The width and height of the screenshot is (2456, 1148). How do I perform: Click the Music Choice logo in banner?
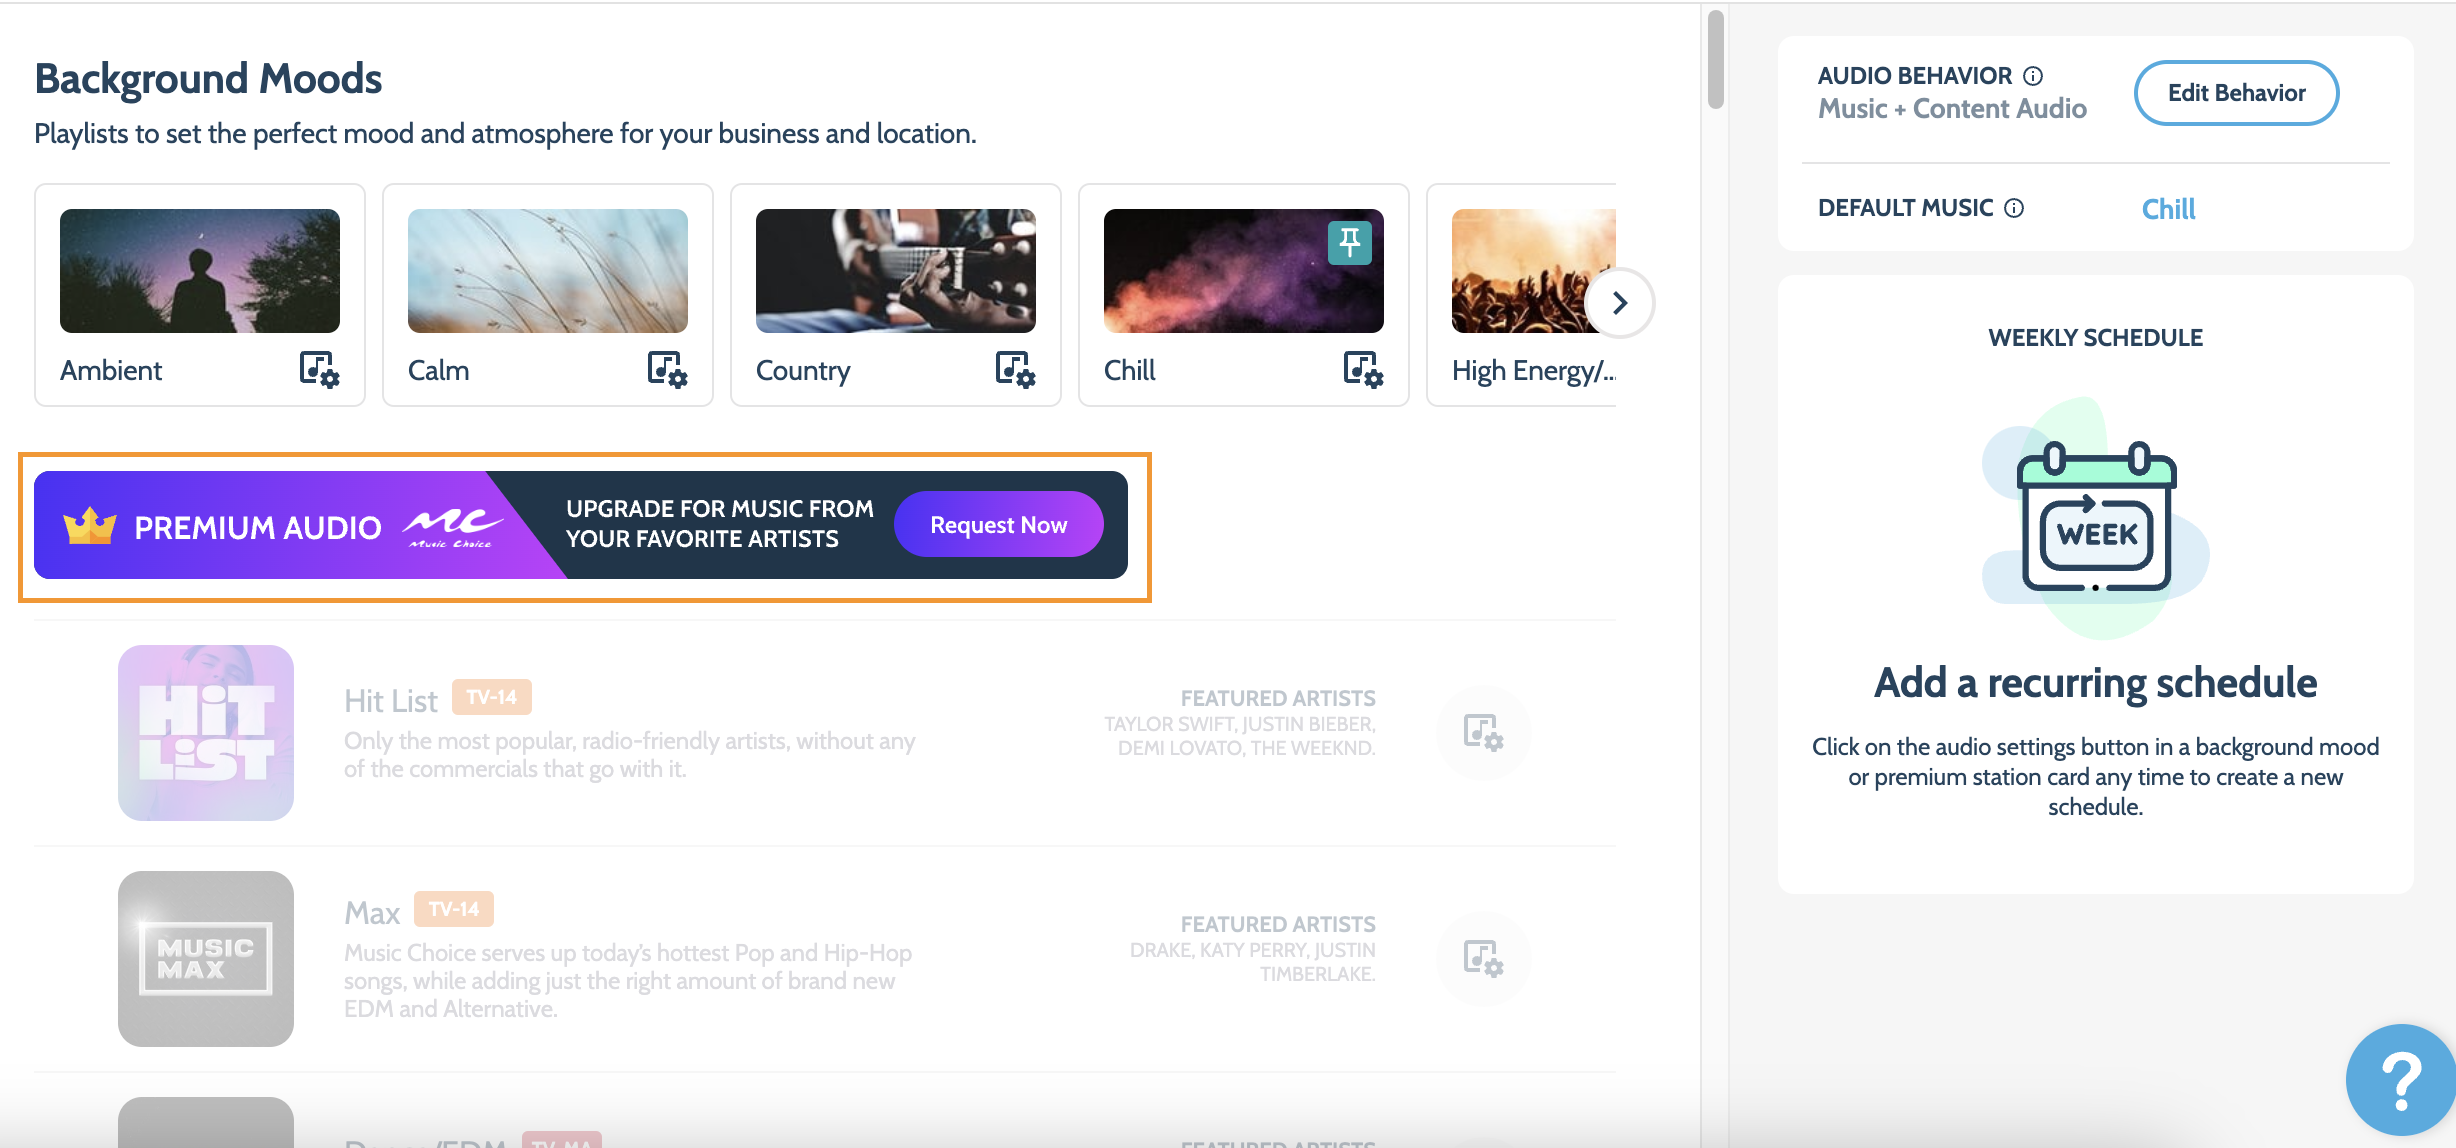pyautogui.click(x=452, y=527)
